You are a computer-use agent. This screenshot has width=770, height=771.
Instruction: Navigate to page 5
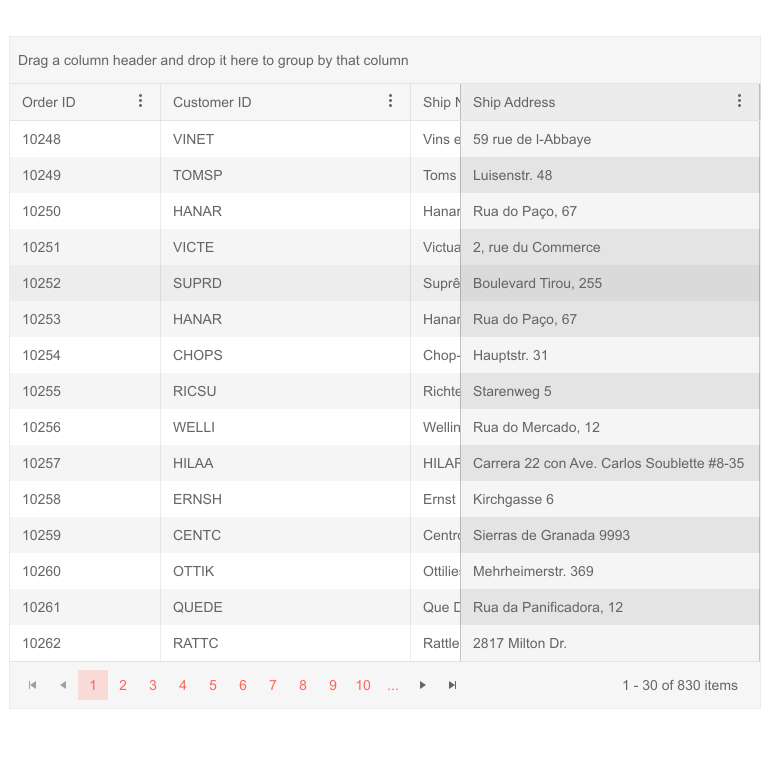[x=213, y=685]
